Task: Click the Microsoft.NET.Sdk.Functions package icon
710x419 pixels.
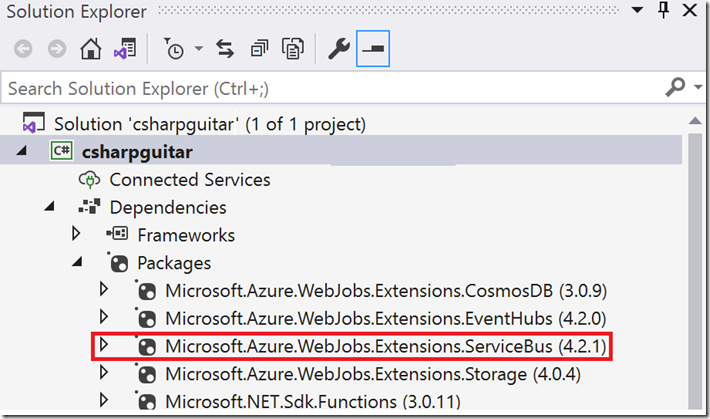Action: pyautogui.click(x=146, y=400)
